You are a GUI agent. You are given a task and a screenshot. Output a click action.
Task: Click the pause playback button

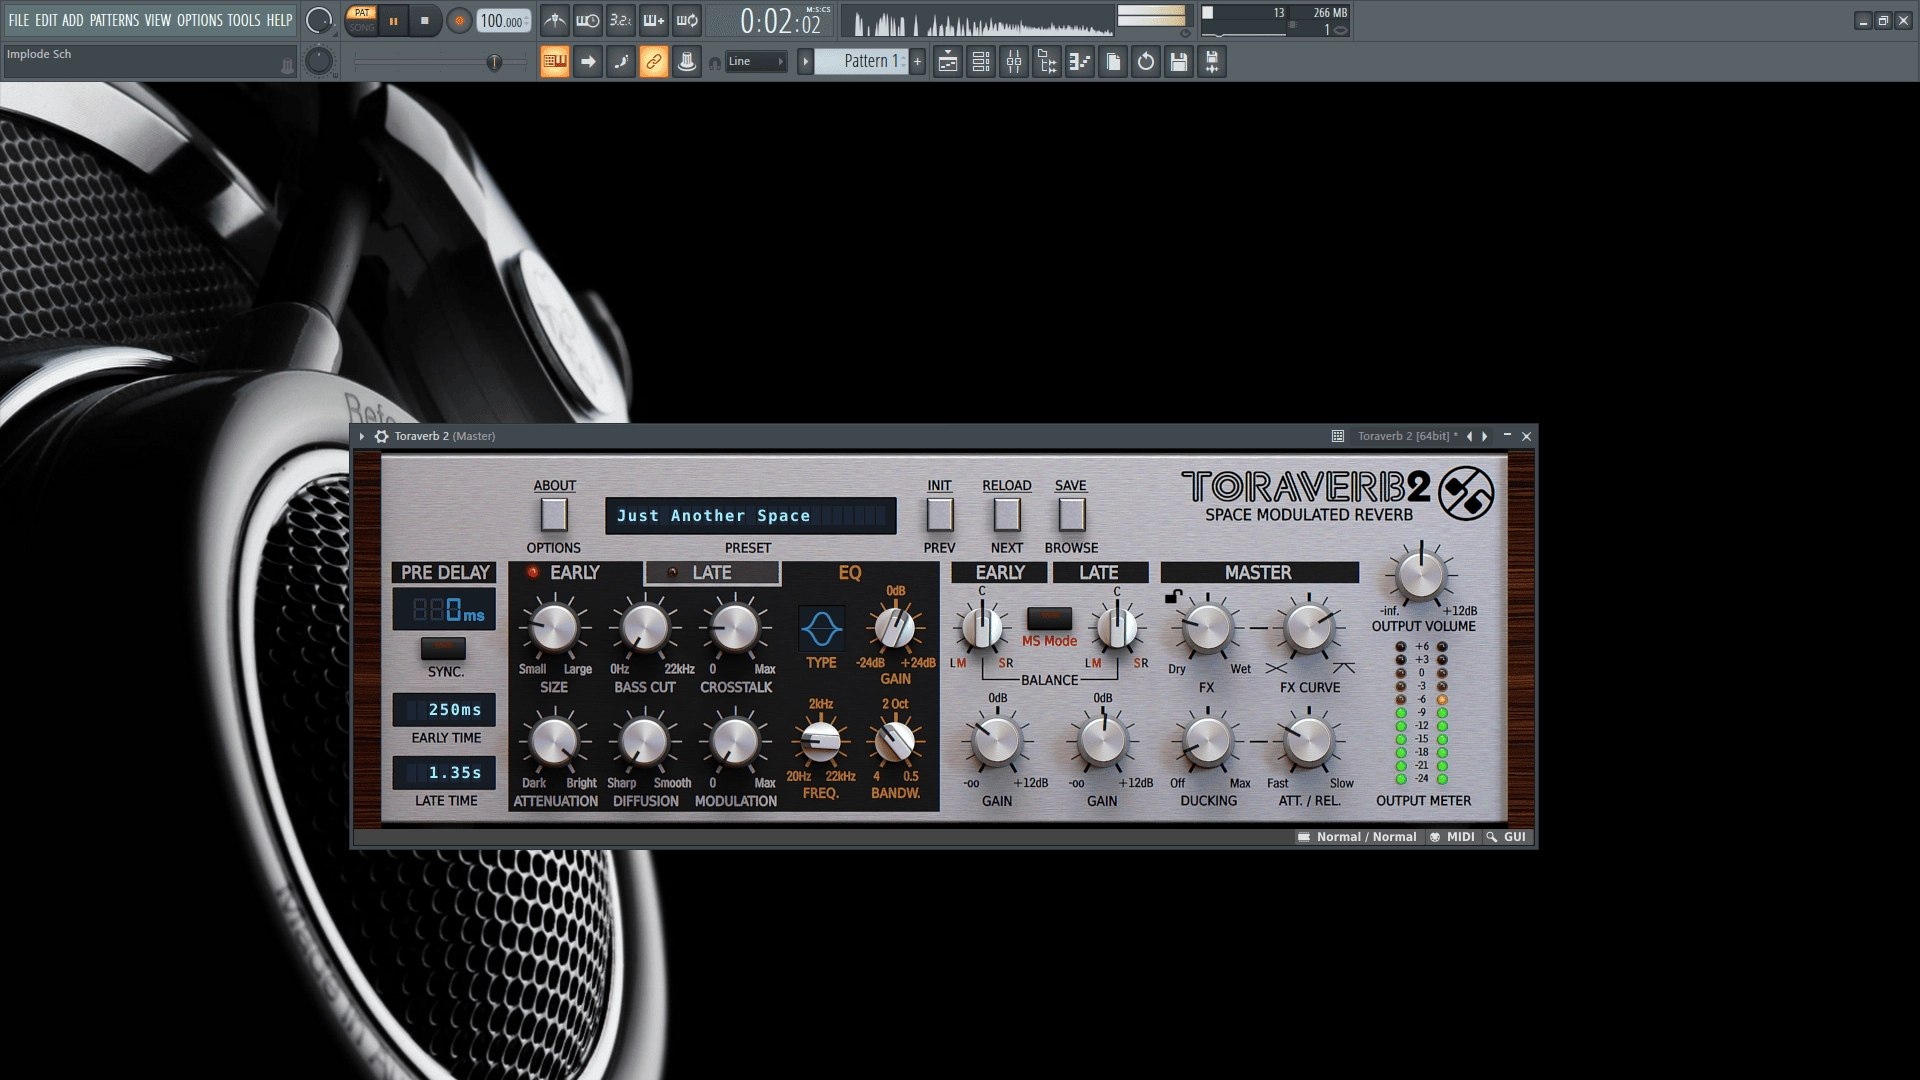tap(394, 21)
